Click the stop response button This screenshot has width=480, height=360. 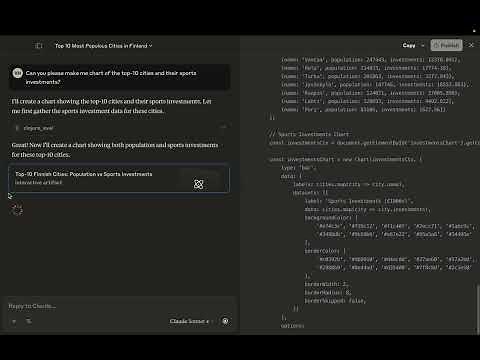tap(225, 321)
